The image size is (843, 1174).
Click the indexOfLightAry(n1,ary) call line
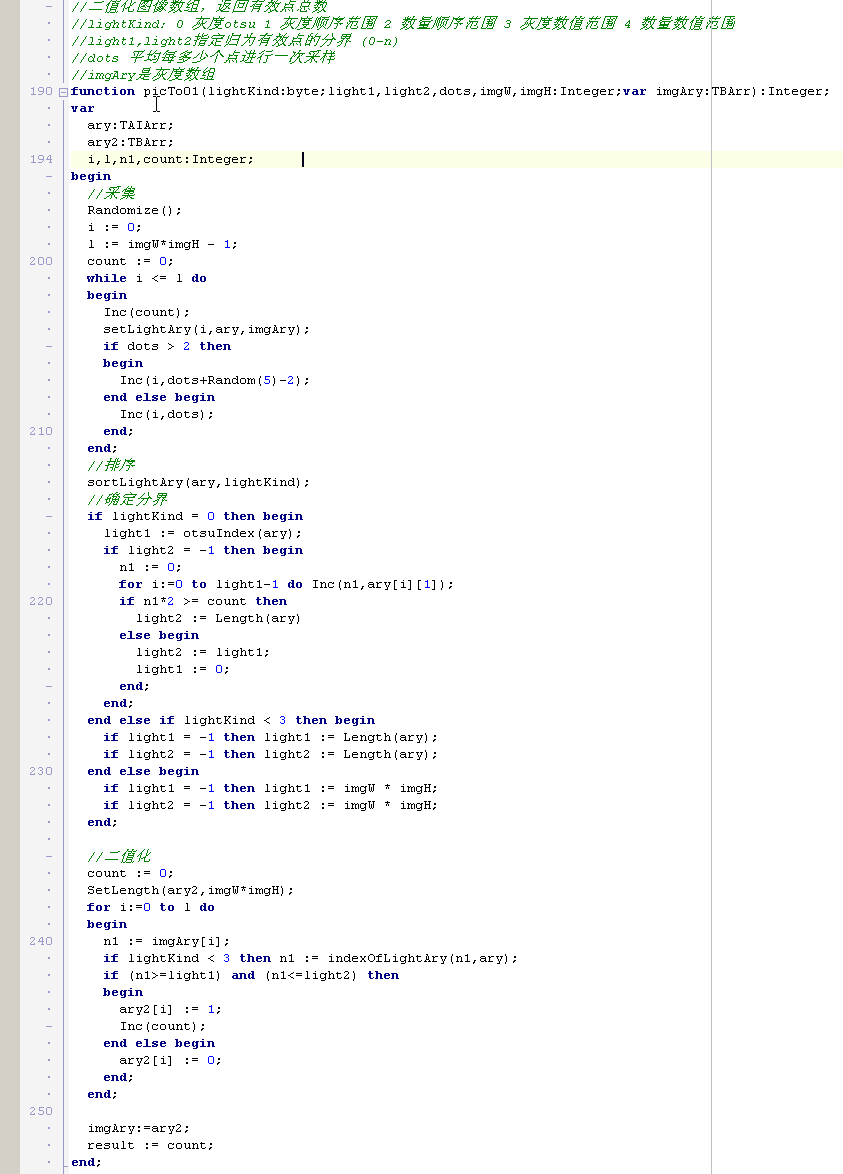pos(311,958)
